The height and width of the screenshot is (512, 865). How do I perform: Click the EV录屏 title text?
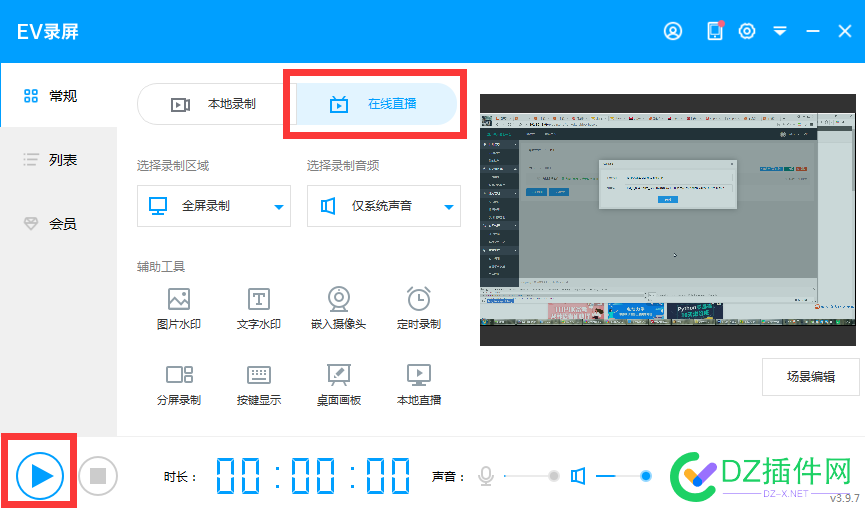pos(48,31)
